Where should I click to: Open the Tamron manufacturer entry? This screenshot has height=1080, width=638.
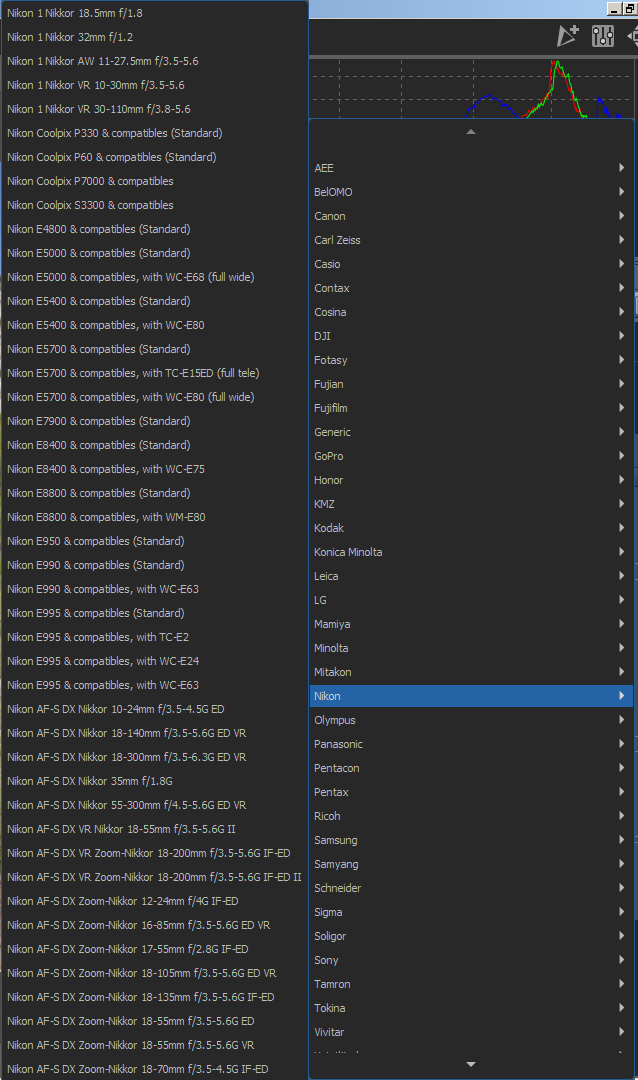[x=471, y=984]
